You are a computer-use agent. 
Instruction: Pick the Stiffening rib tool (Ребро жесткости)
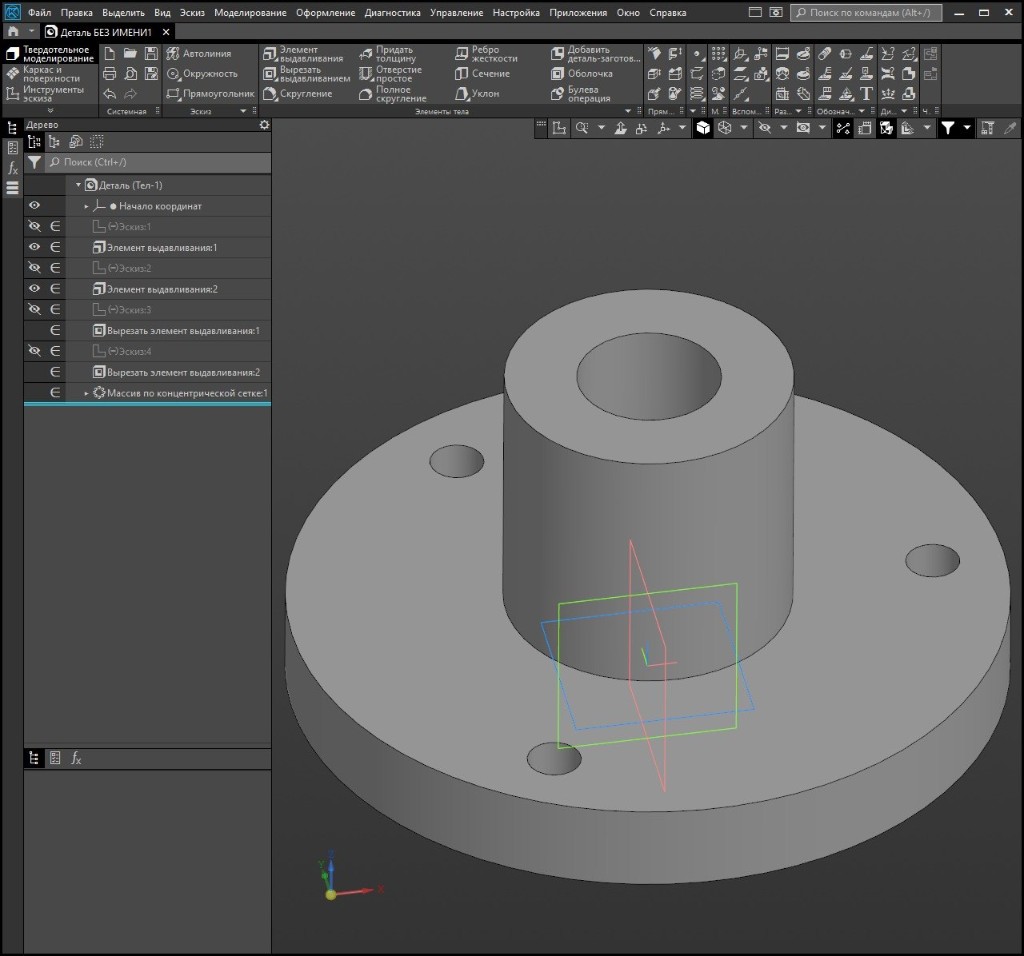click(x=486, y=54)
